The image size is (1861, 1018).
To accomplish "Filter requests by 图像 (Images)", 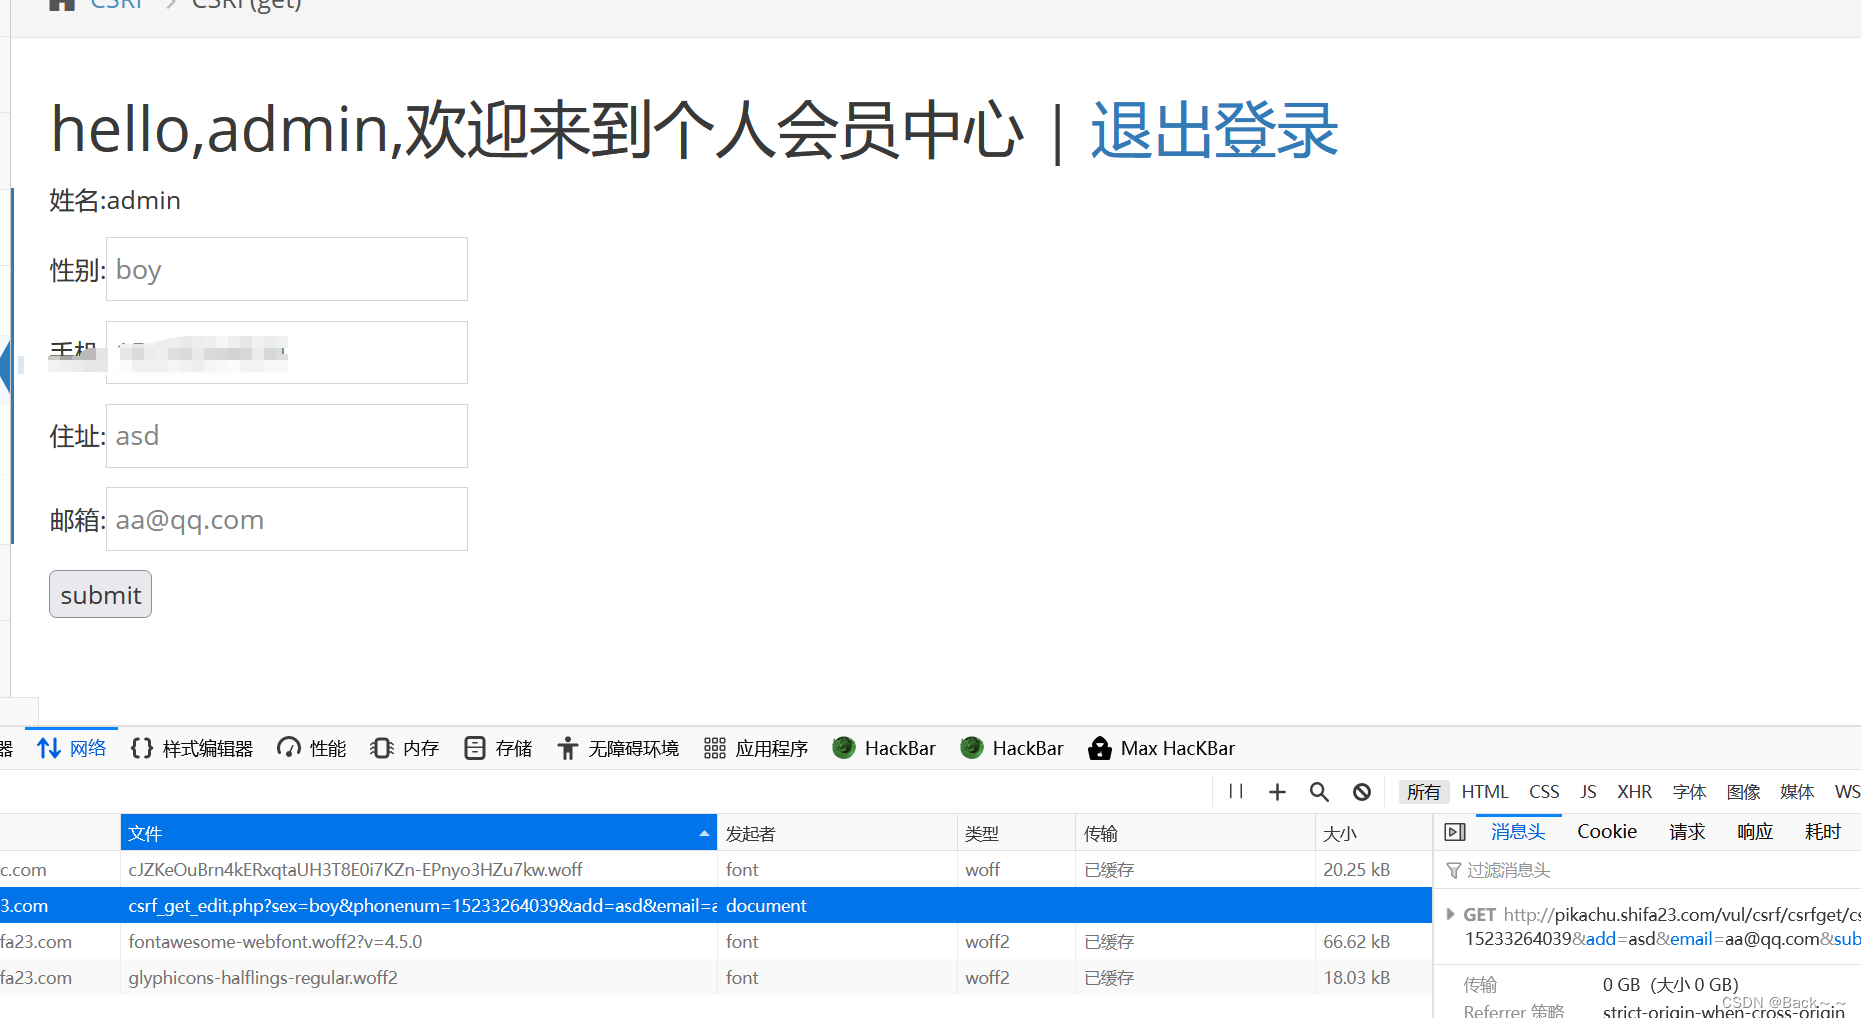I will (x=1743, y=792).
